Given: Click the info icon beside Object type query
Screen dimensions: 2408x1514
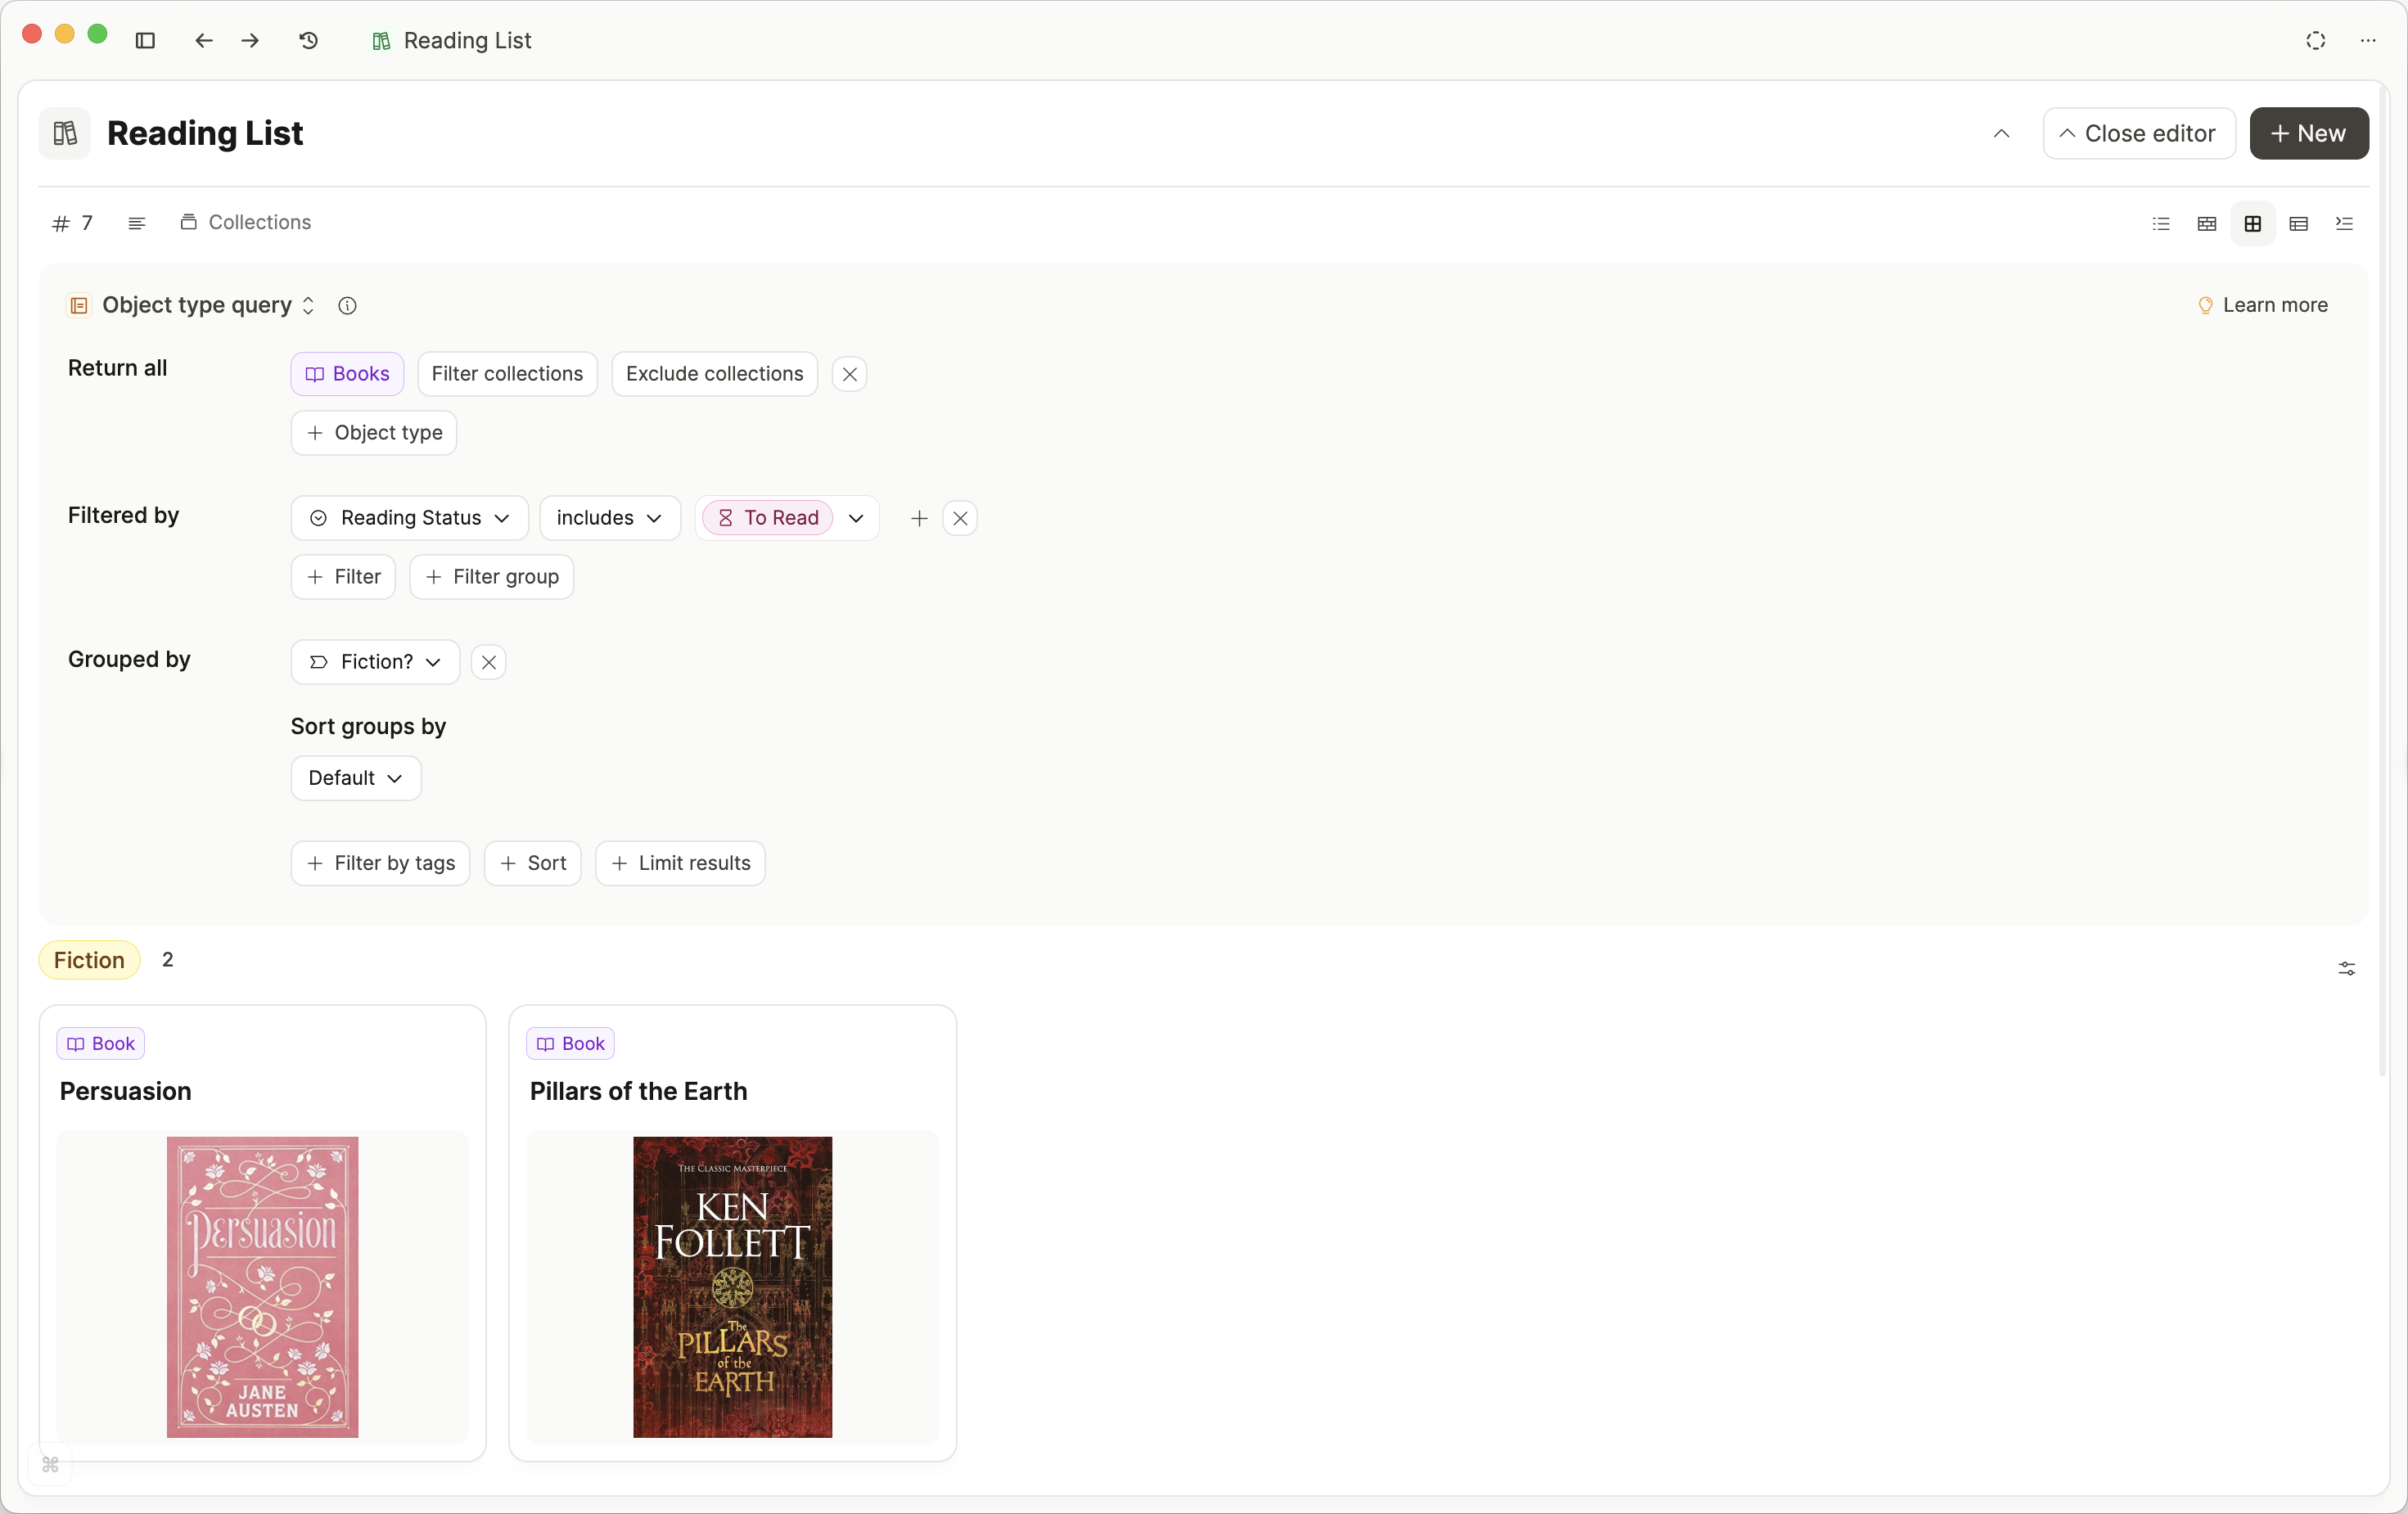Looking at the screenshot, I should (x=347, y=306).
